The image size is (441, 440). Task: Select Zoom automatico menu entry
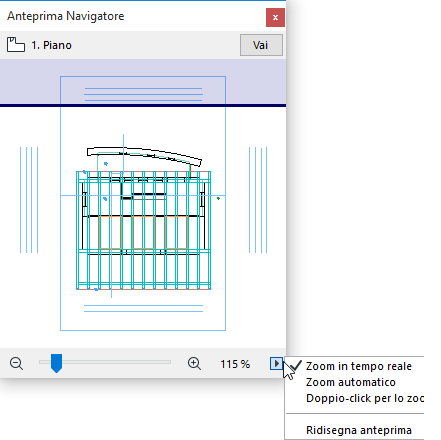tap(355, 382)
